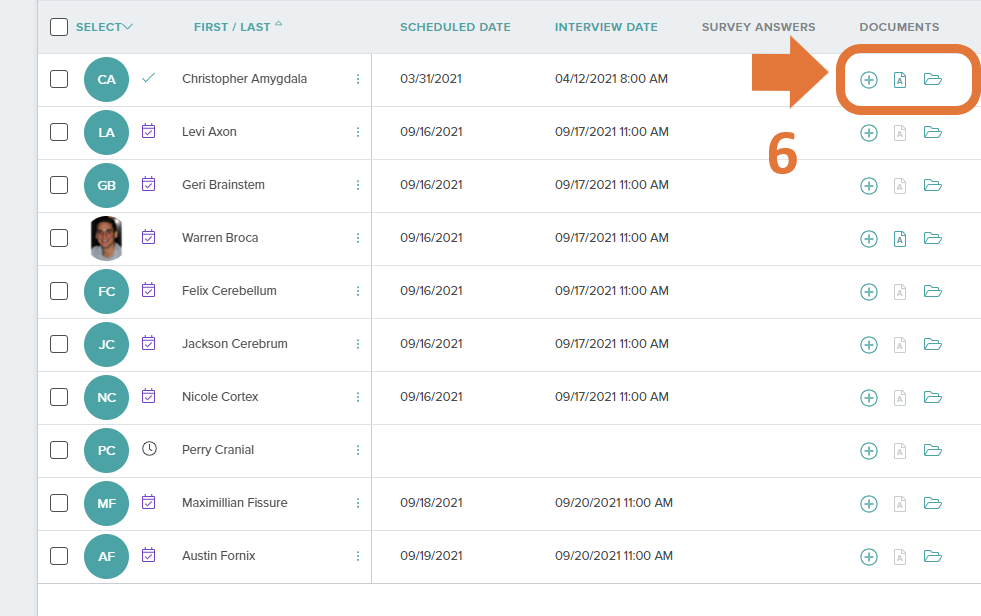
Task: Open three-dot menu for Christopher Amygdala
Action: [358, 79]
